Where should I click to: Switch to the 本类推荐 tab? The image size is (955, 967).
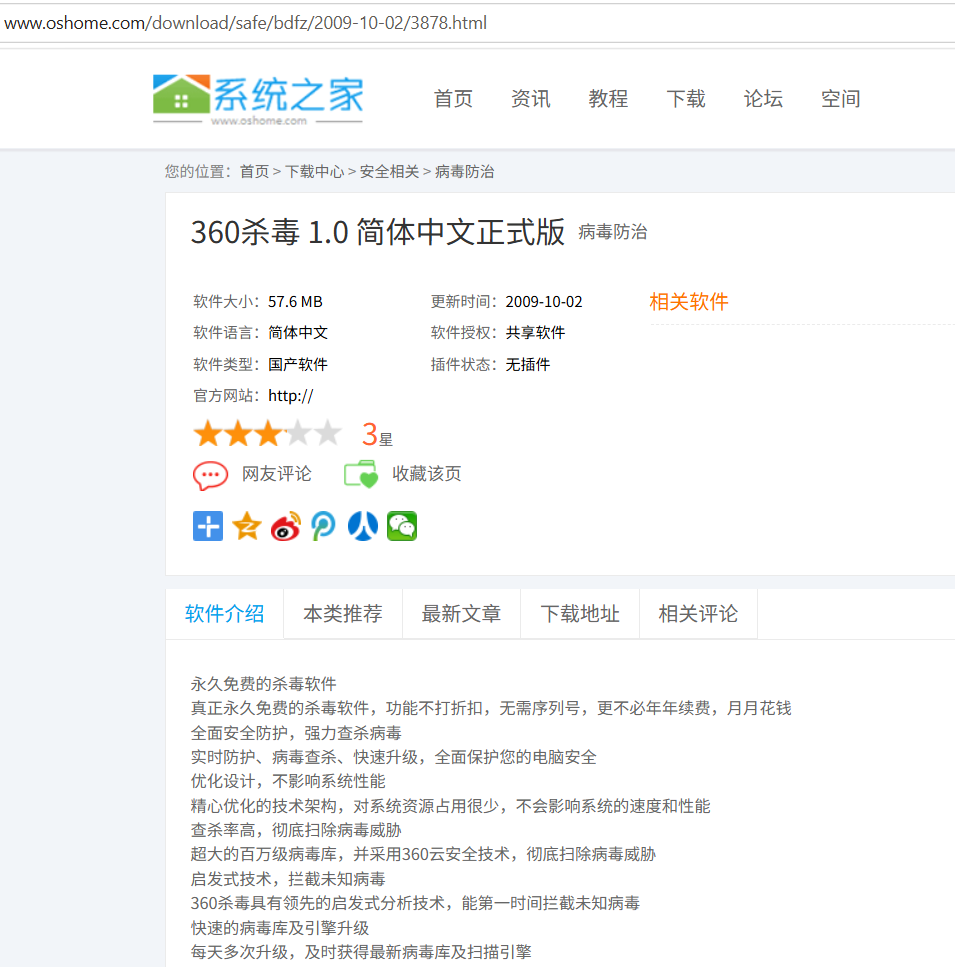point(343,614)
